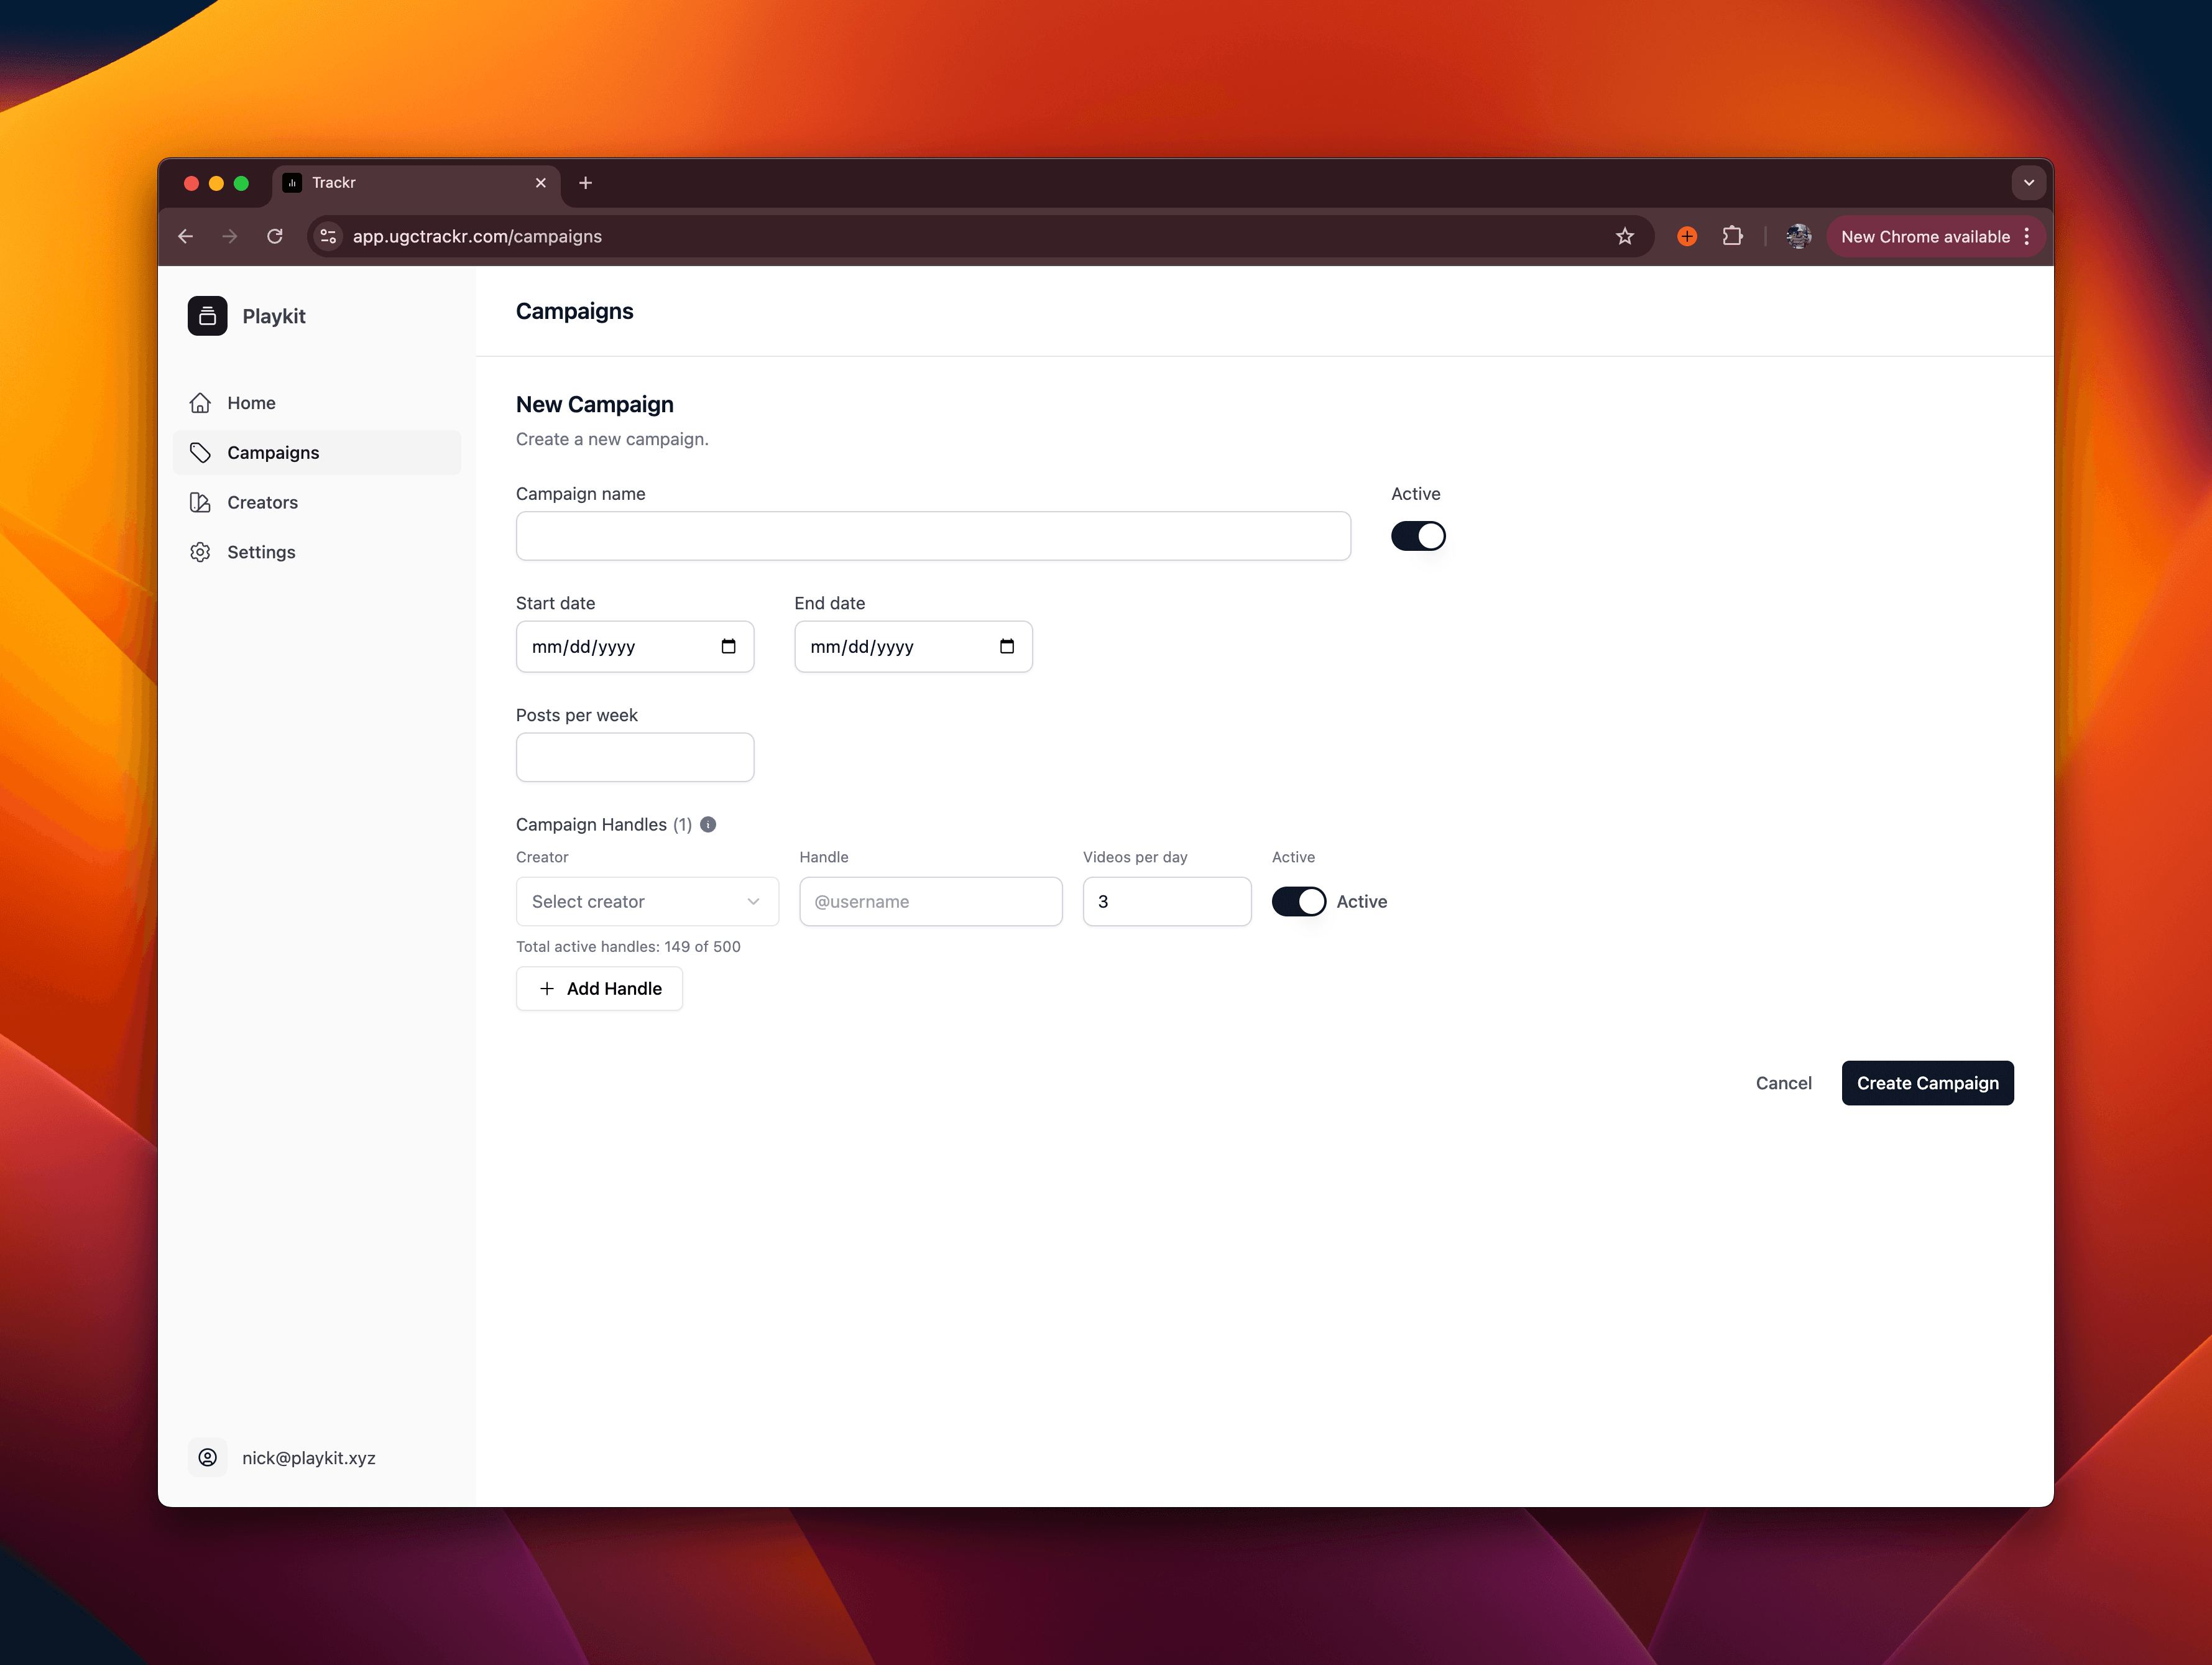Open the Chrome profile avatar
This screenshot has width=2212, height=1665.
(x=1798, y=237)
